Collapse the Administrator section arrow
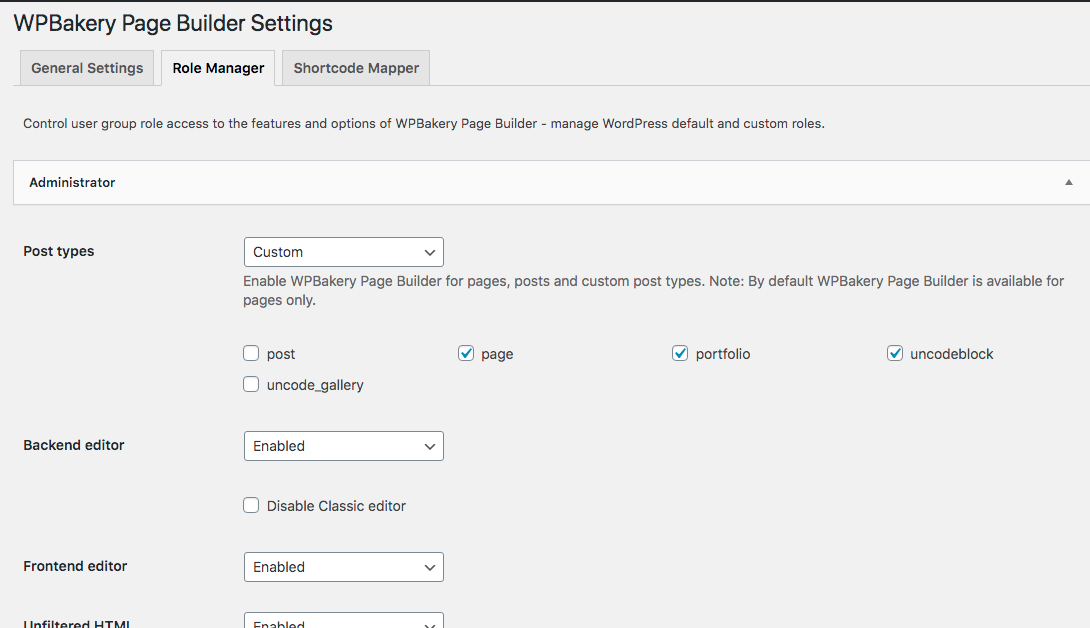This screenshot has height=628, width=1090. pos(1068,183)
